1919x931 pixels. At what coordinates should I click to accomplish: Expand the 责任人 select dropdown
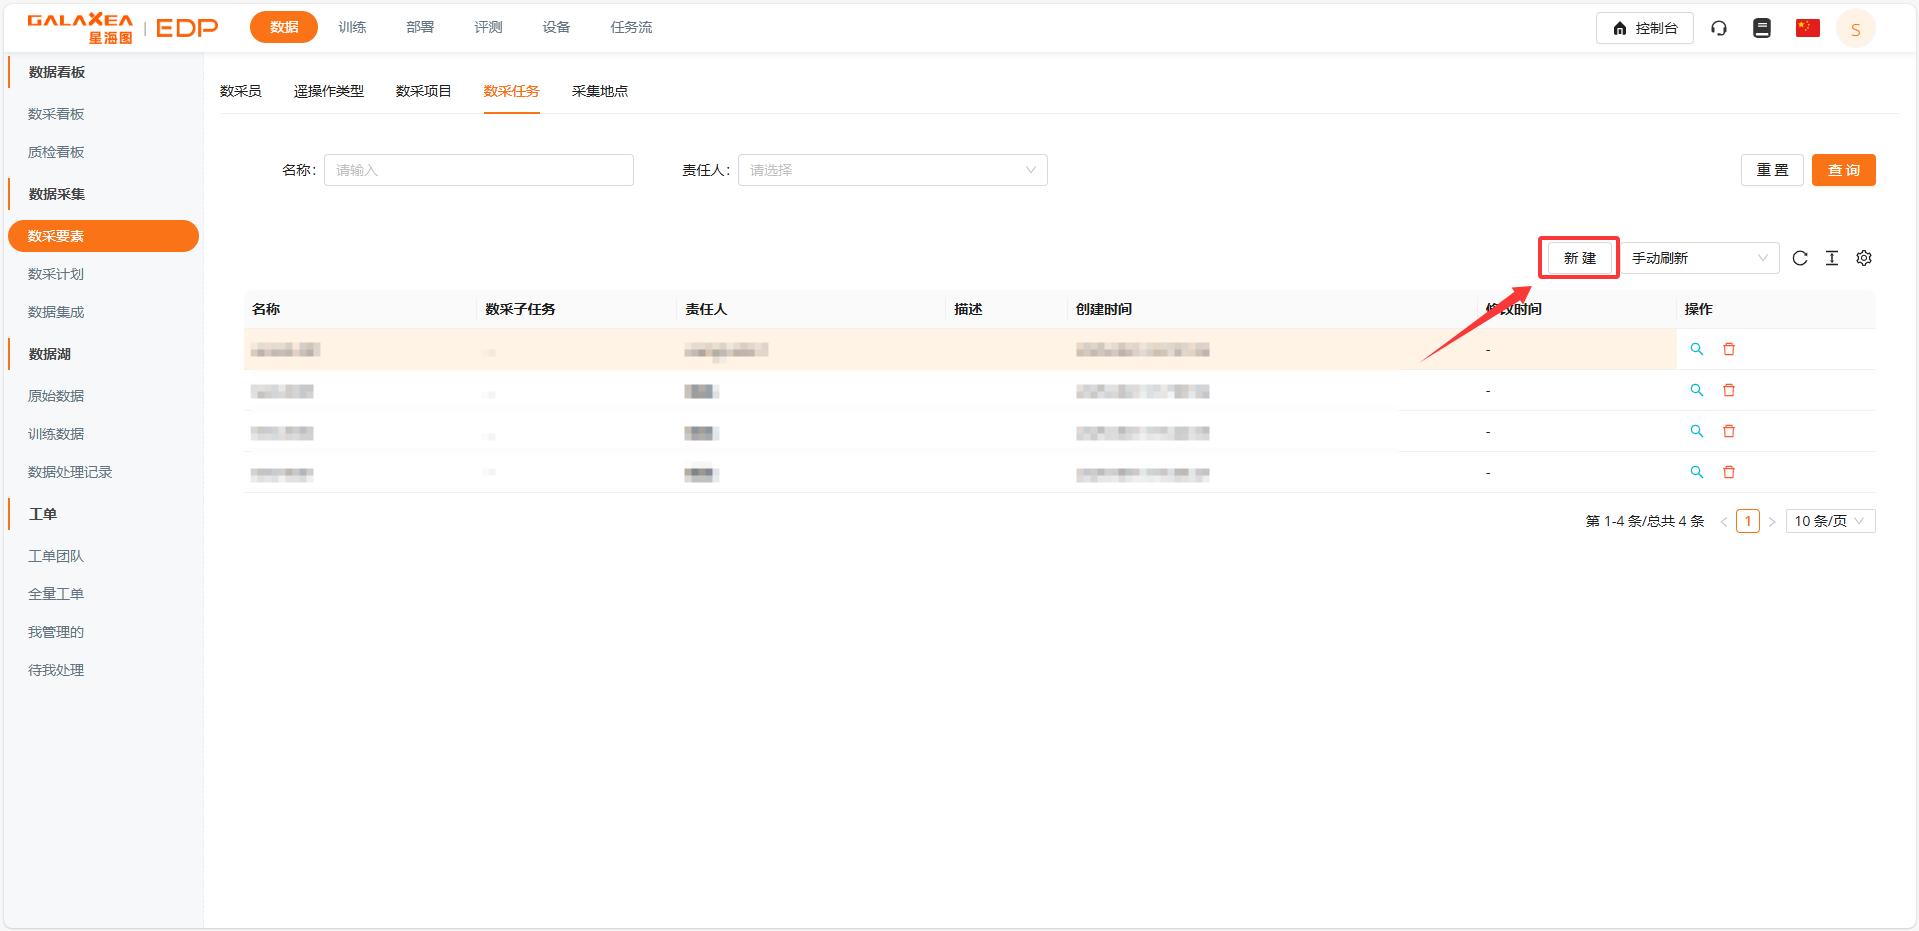(x=892, y=170)
